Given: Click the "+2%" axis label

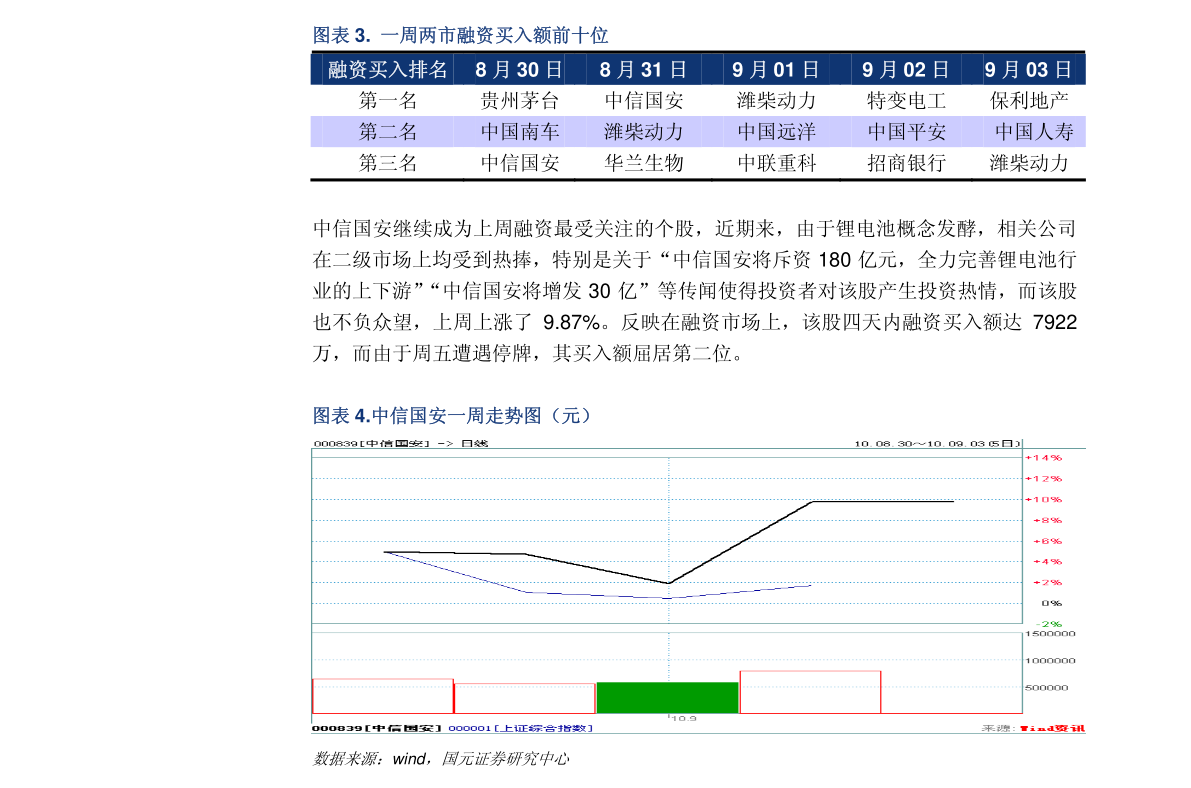Looking at the screenshot, I should pos(1047,583).
